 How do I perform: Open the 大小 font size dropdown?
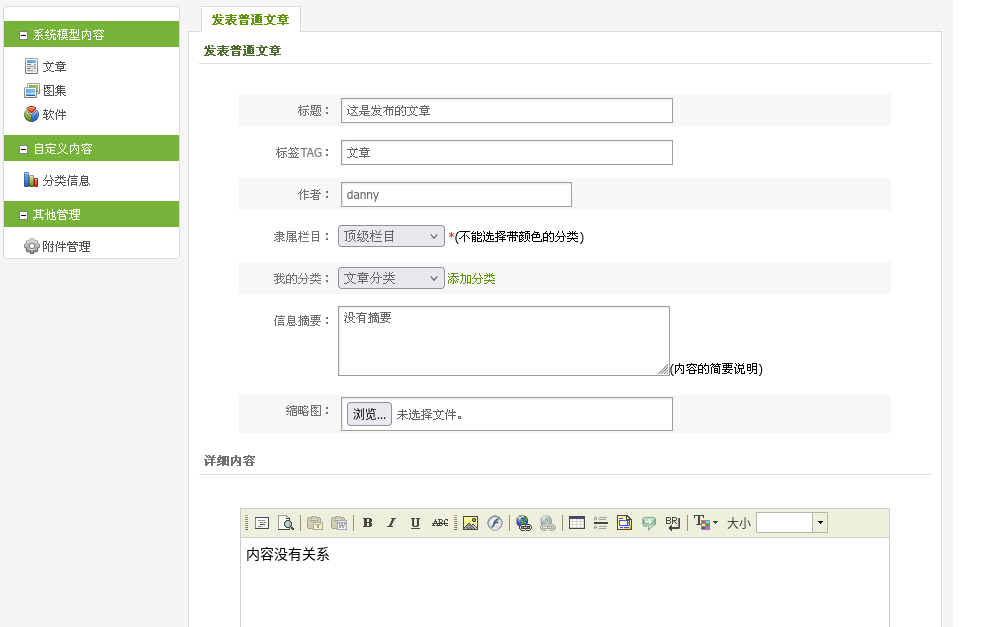(820, 523)
